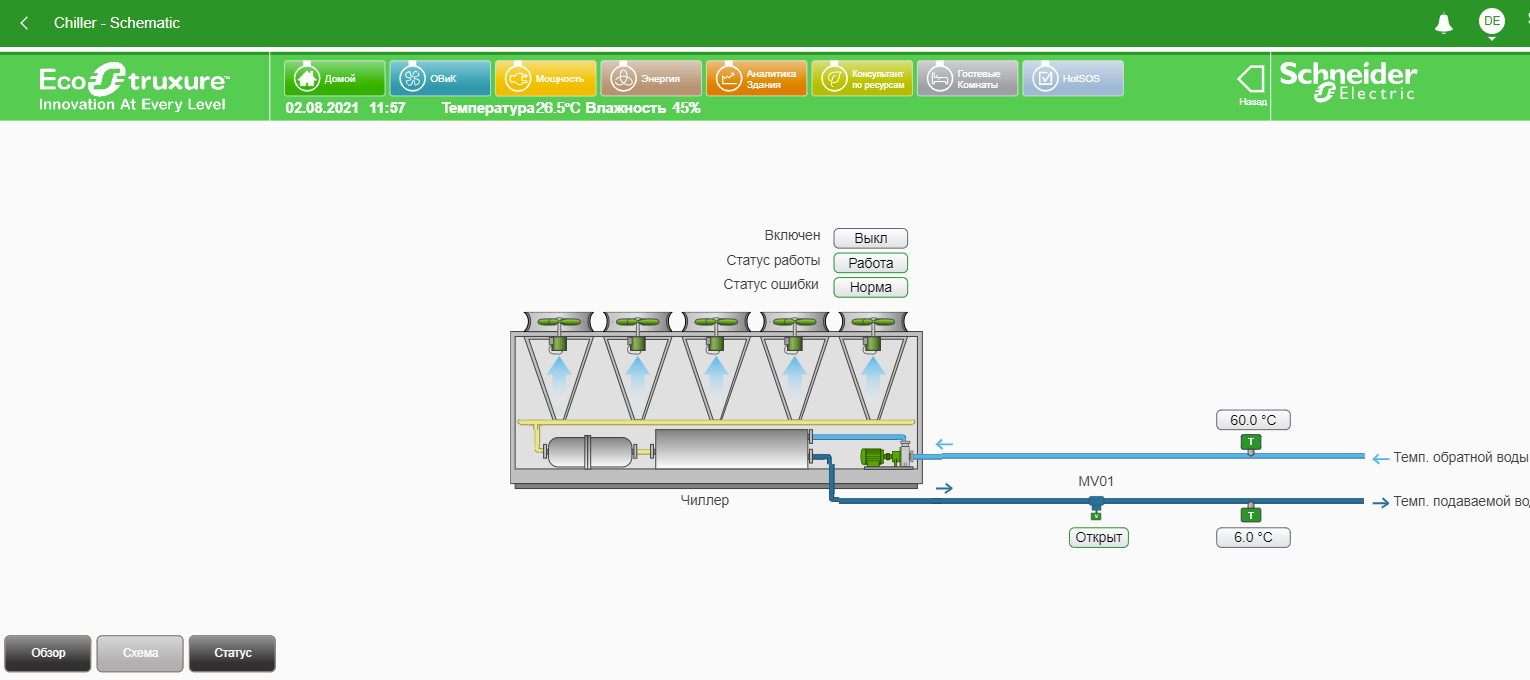The image size is (1530, 680).
Task: Open the DE user account menu
Action: (x=1492, y=21)
